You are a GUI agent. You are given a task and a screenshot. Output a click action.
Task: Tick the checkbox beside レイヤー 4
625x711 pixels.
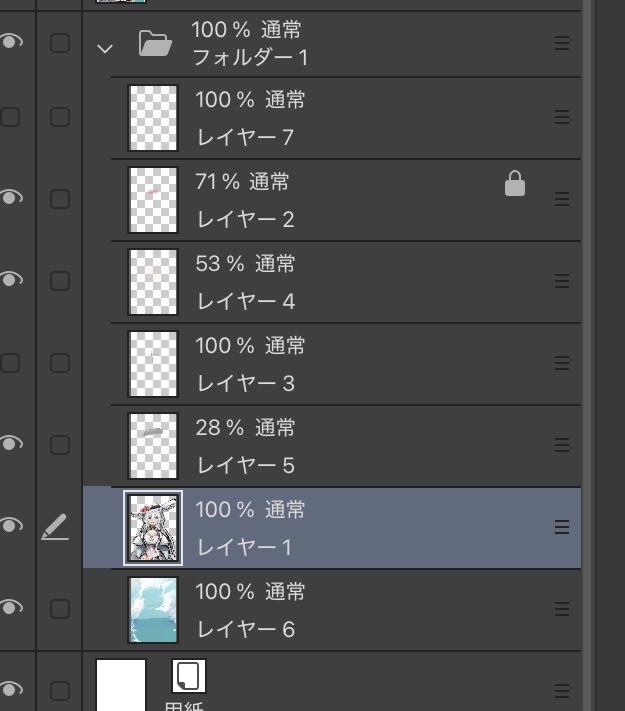[x=60, y=281]
